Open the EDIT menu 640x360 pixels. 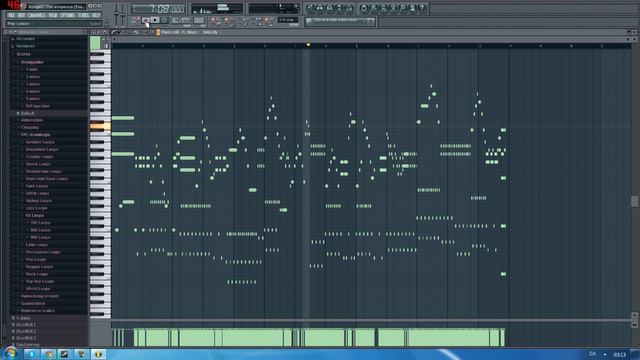(x=21, y=15)
